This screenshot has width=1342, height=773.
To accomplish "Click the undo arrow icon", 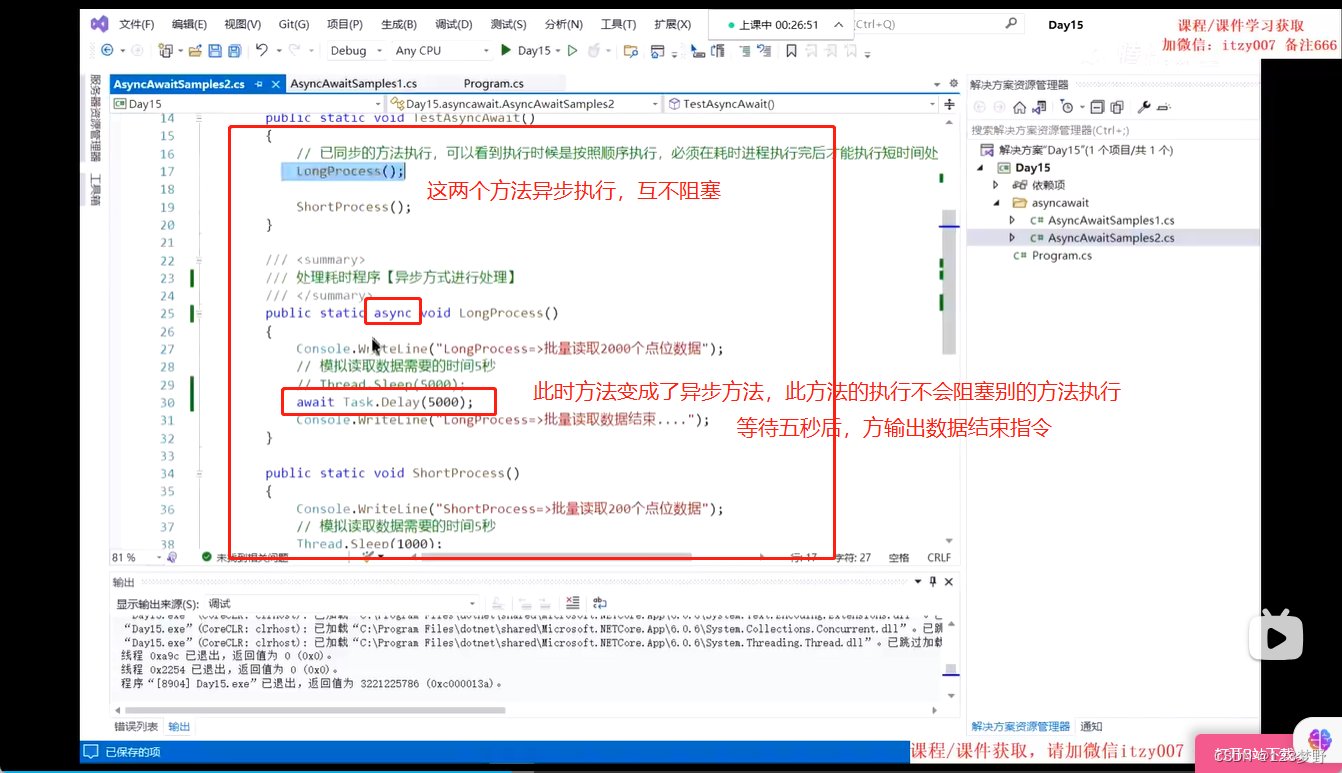I will click(x=261, y=50).
